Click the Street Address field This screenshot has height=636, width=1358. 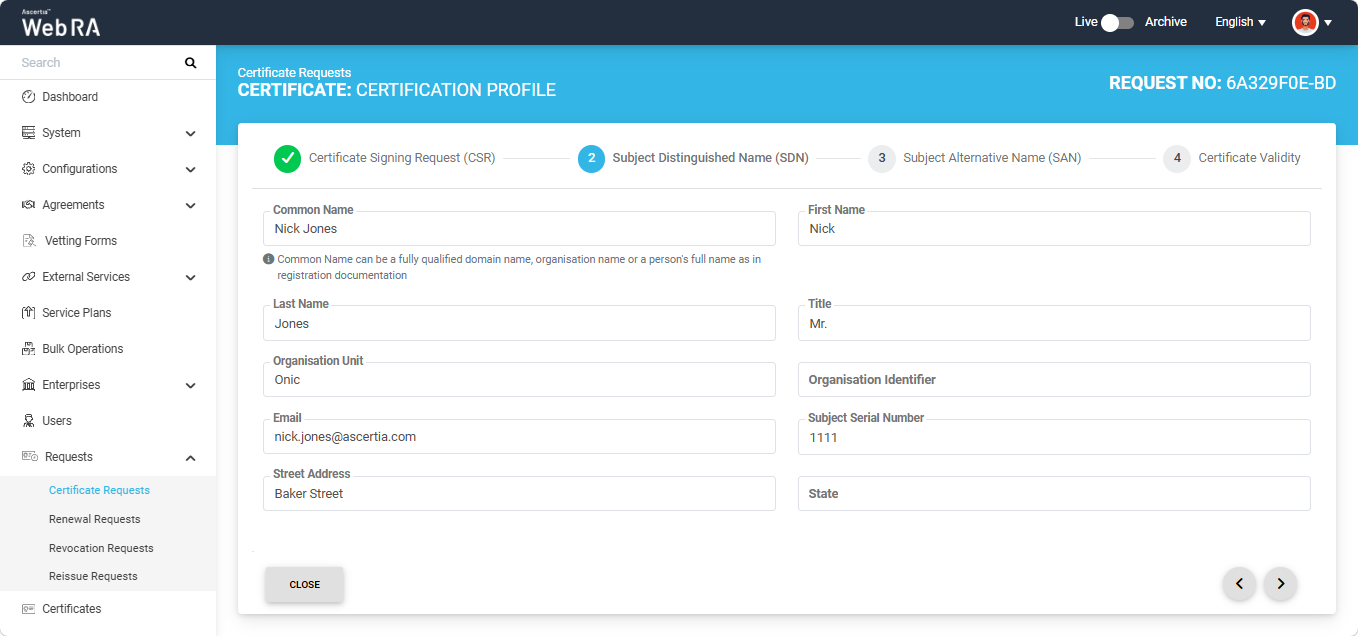tap(519, 493)
